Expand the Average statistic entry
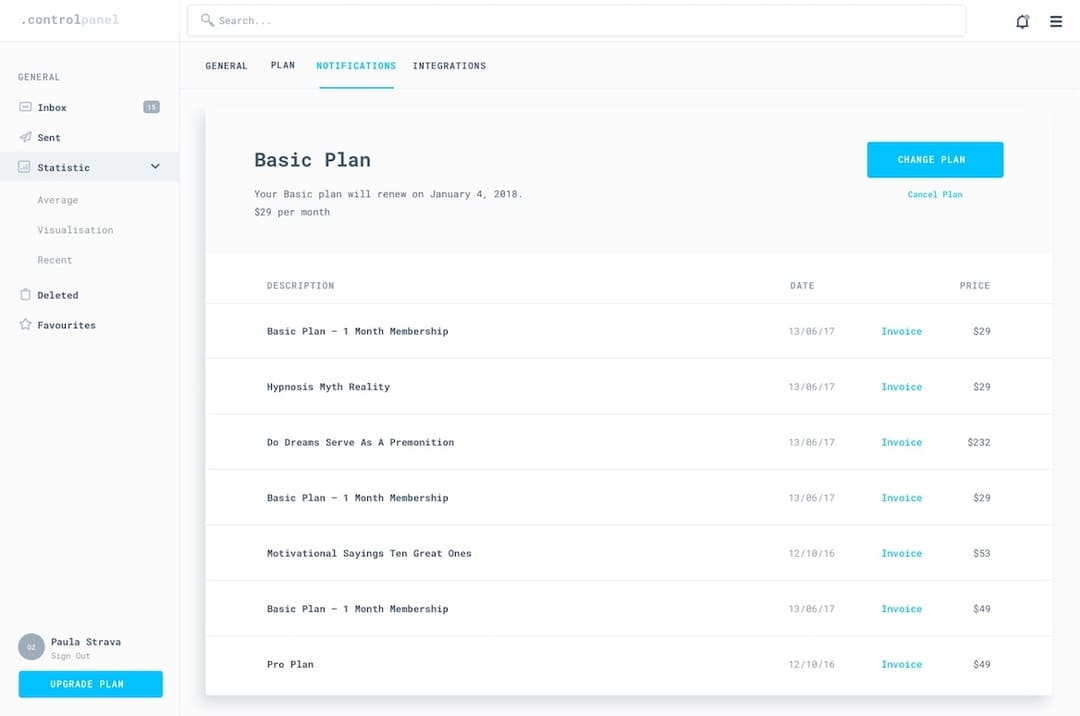The image size is (1080, 716). (58, 200)
